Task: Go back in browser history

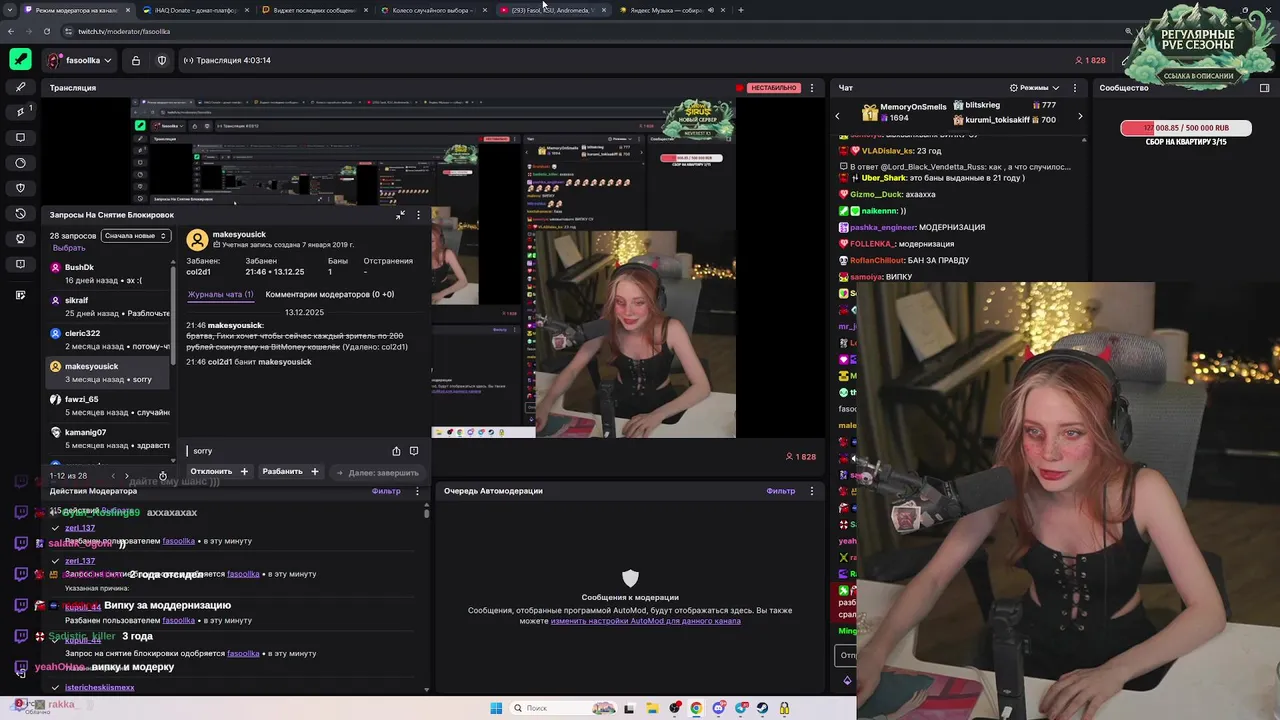Action: click(11, 31)
